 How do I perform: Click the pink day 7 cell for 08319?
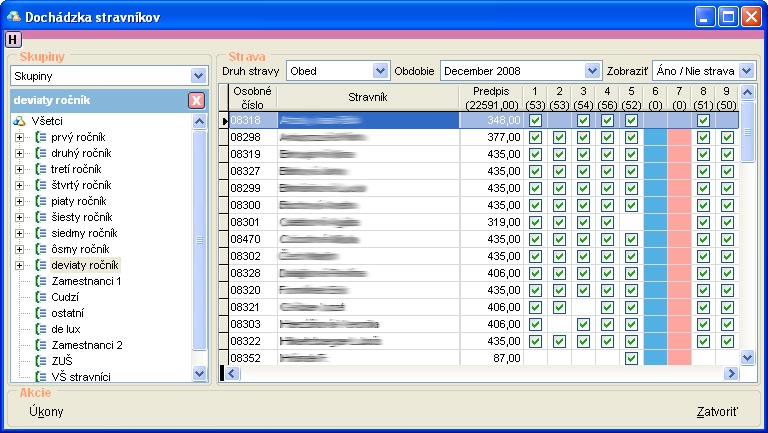coord(679,154)
